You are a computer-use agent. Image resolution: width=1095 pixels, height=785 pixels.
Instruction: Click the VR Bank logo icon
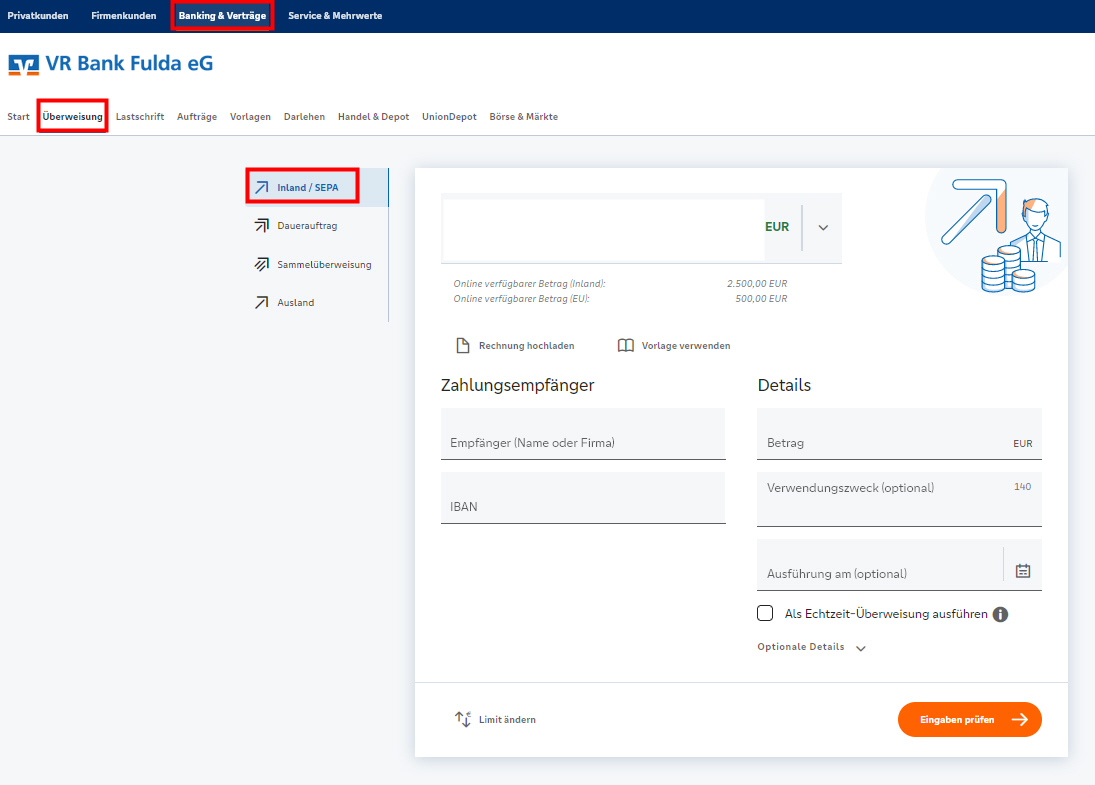[x=23, y=65]
